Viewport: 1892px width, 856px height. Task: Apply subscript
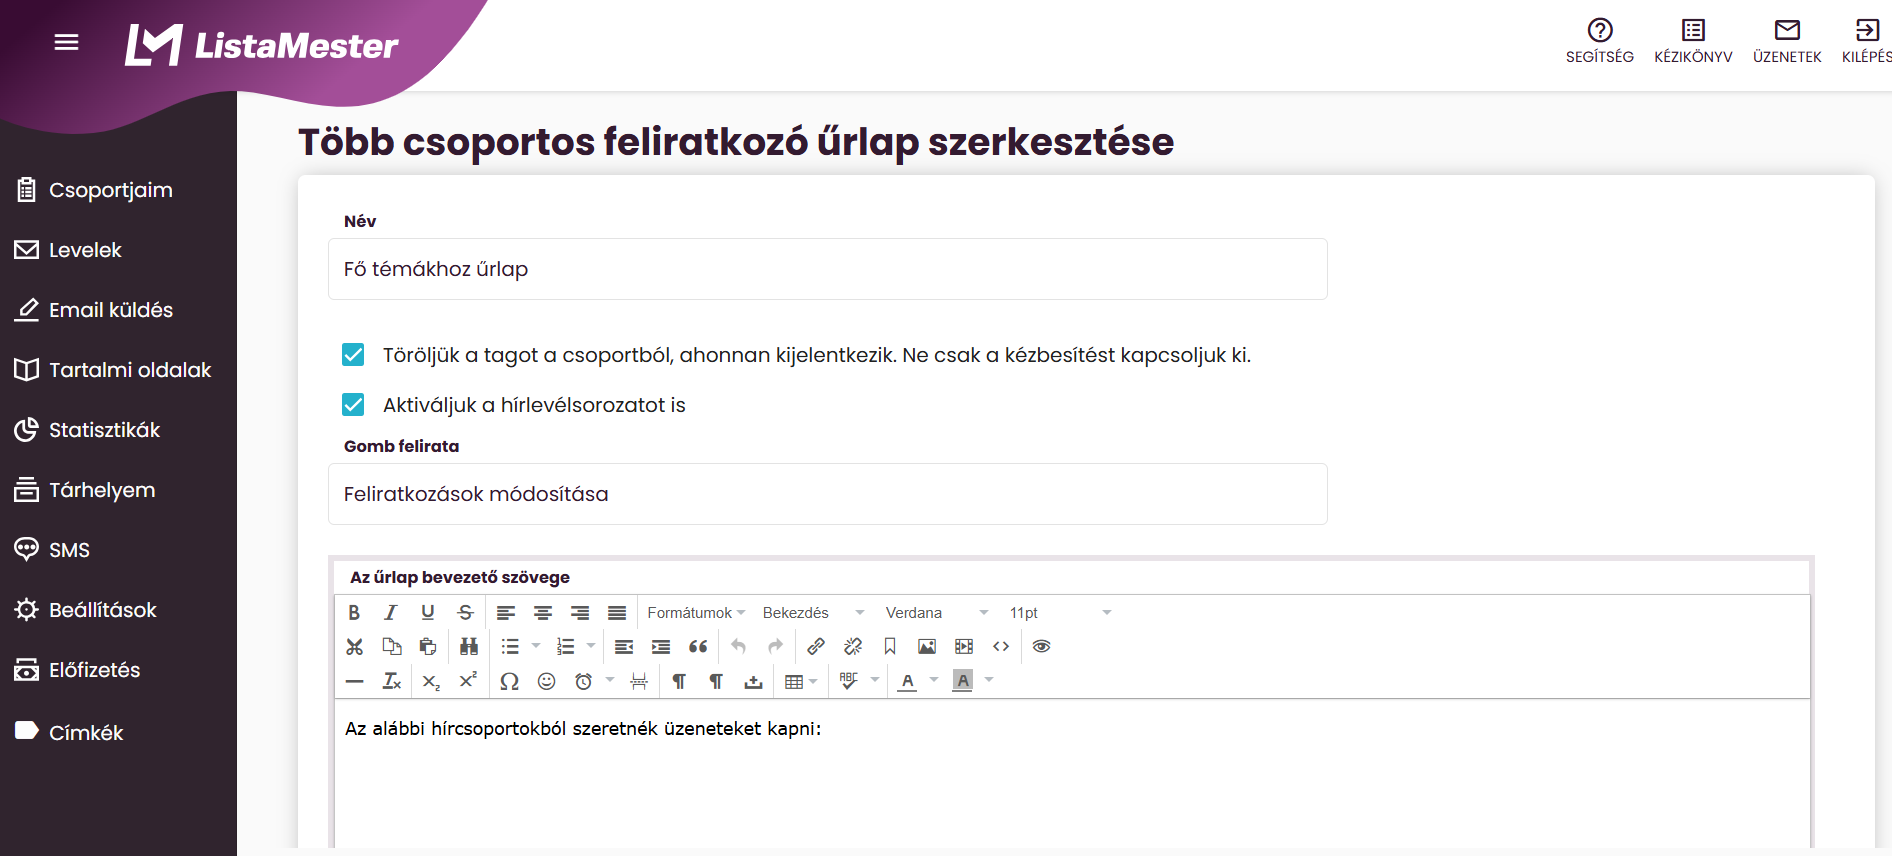pos(431,681)
